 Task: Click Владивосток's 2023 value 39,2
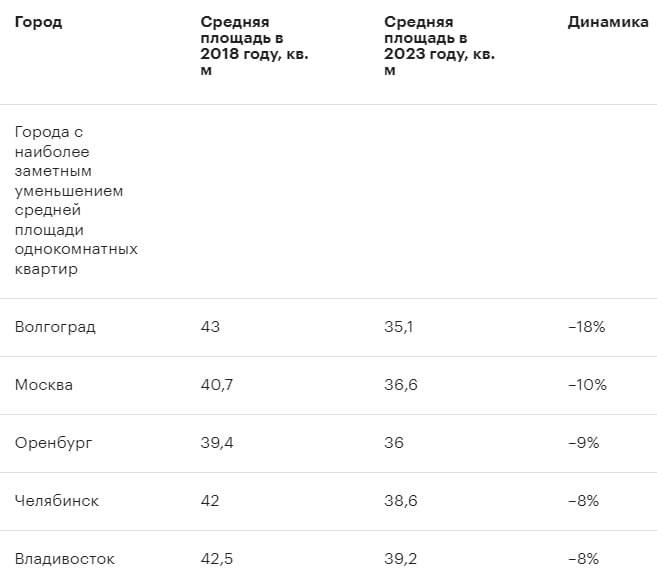point(402,559)
